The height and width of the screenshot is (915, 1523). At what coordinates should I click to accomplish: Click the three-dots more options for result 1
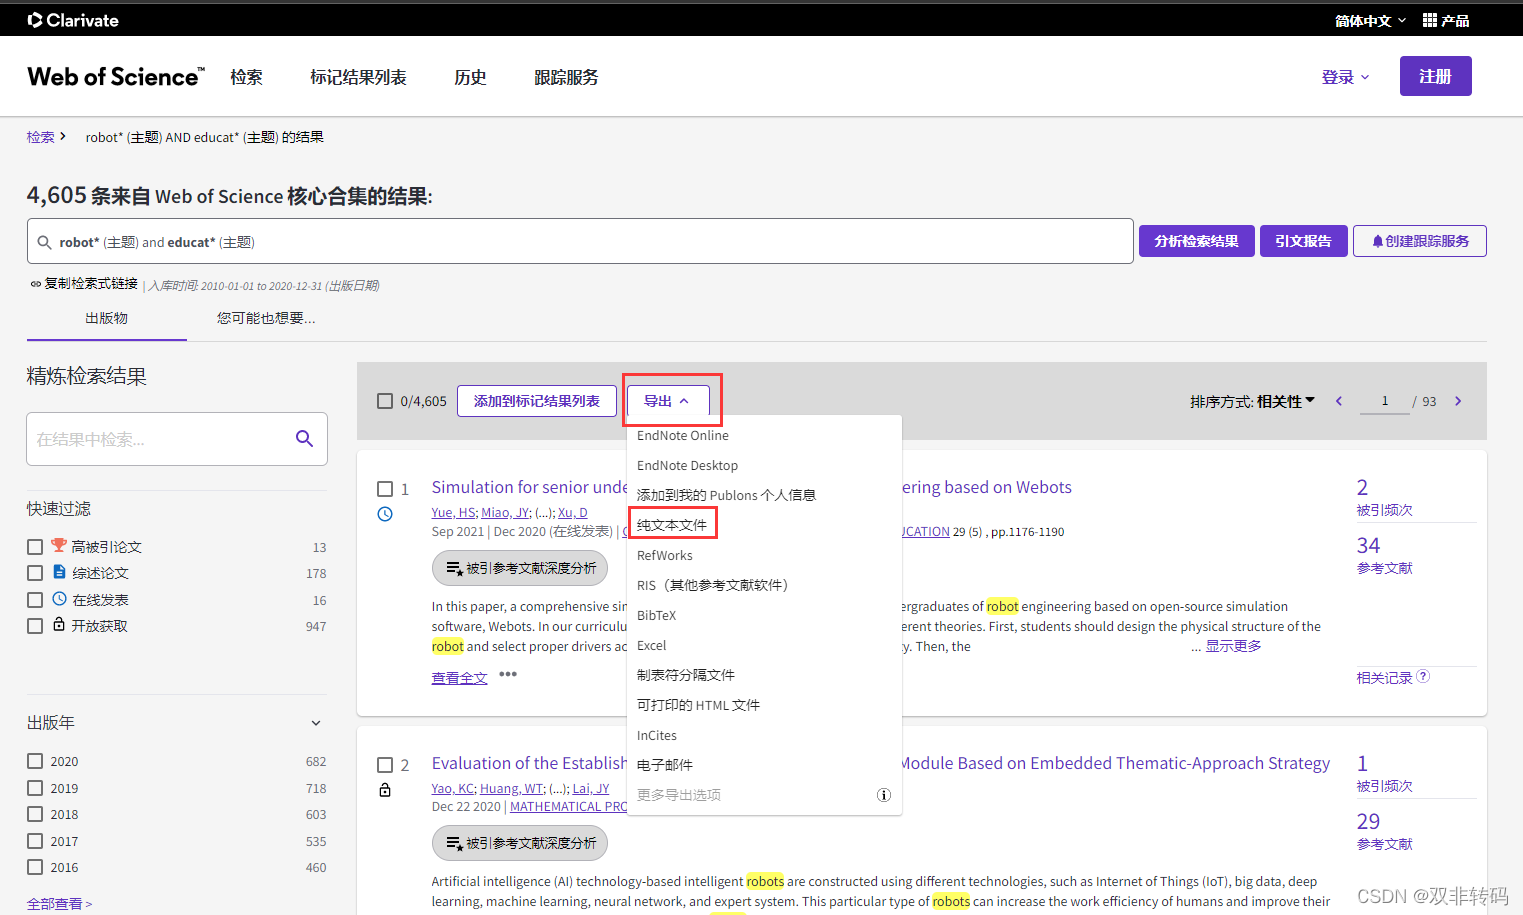coord(508,674)
